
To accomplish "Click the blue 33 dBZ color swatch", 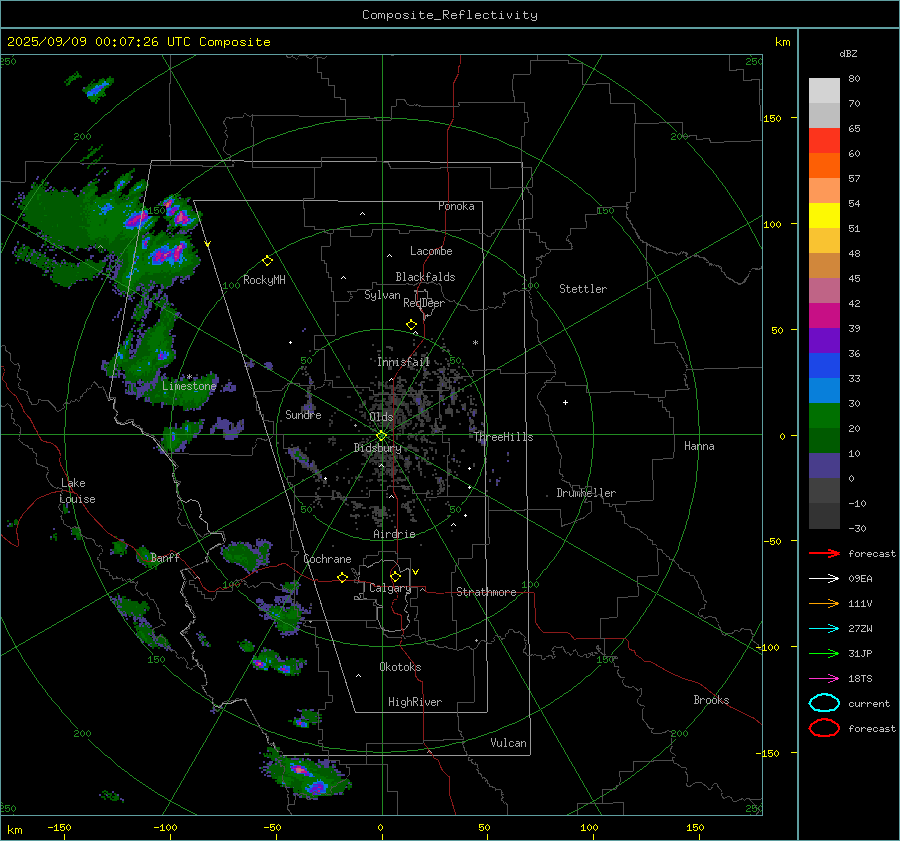I will (824, 366).
